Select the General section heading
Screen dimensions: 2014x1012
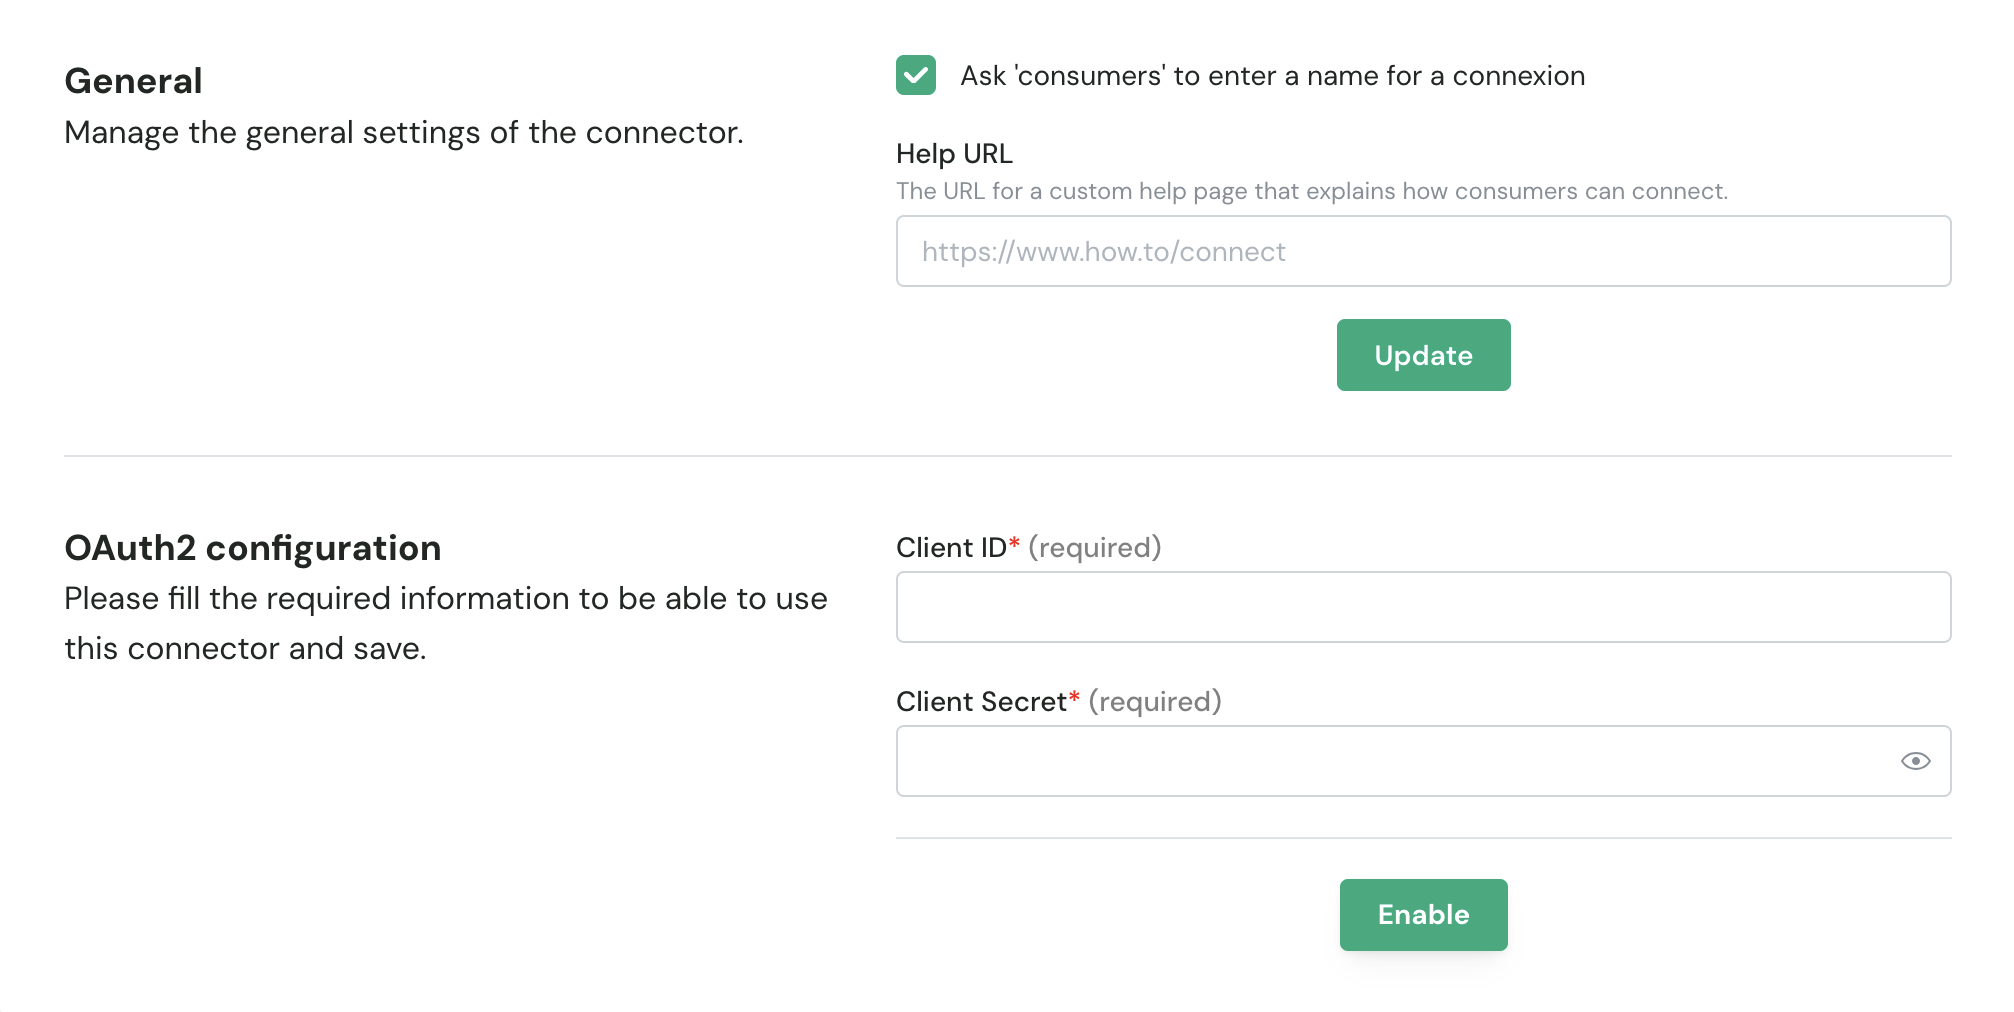coord(133,81)
